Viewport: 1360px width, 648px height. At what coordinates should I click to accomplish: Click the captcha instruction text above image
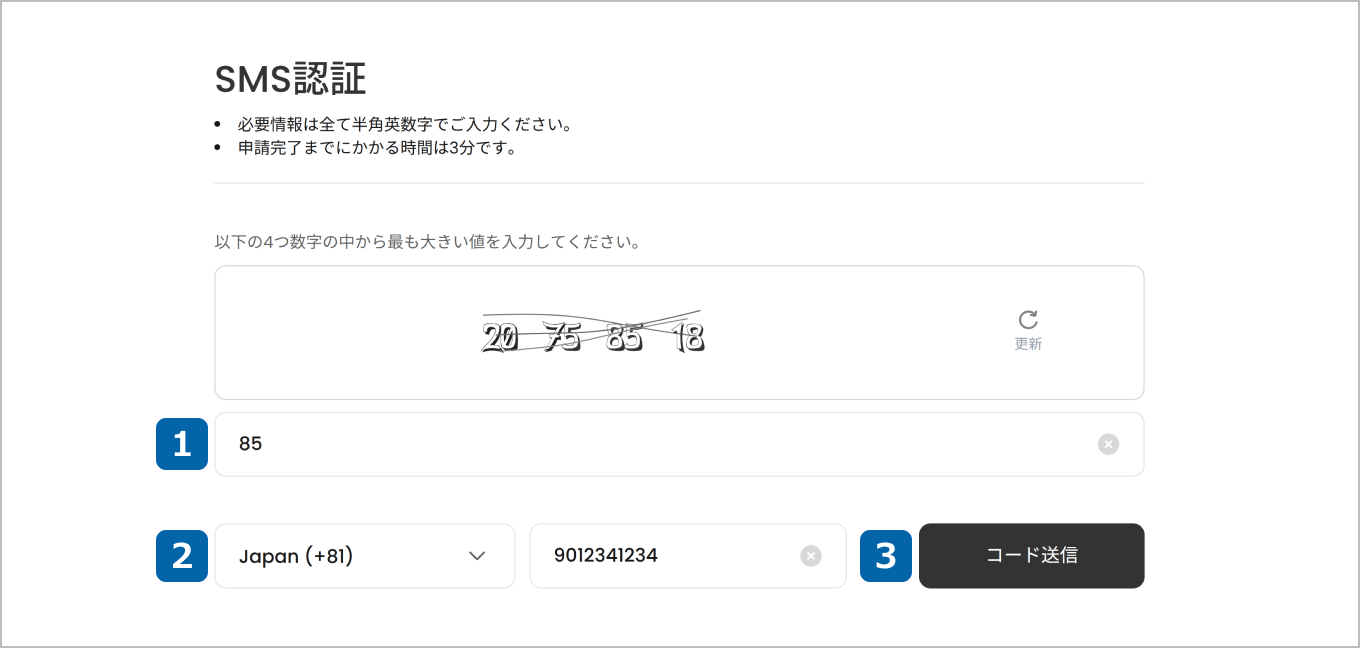tap(427, 242)
